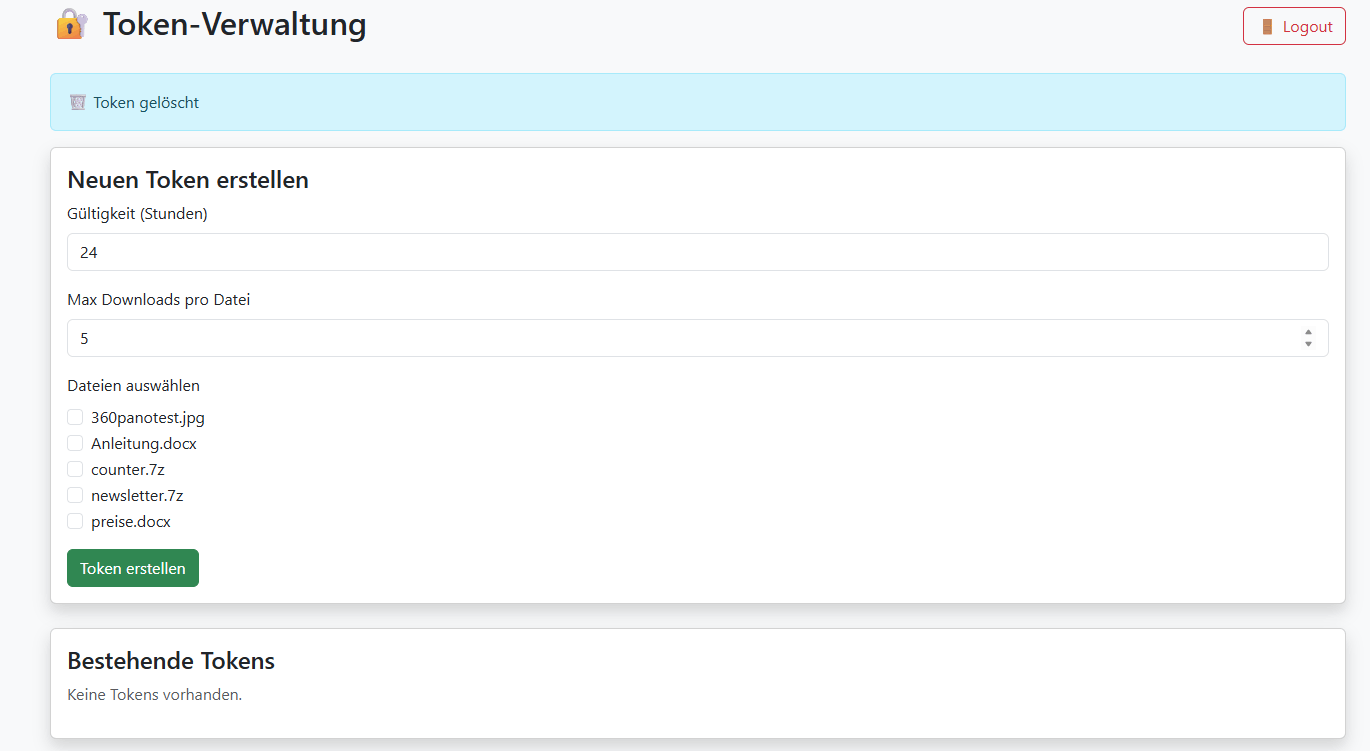Decrease Max Downloads with down arrow

[x=1308, y=344]
